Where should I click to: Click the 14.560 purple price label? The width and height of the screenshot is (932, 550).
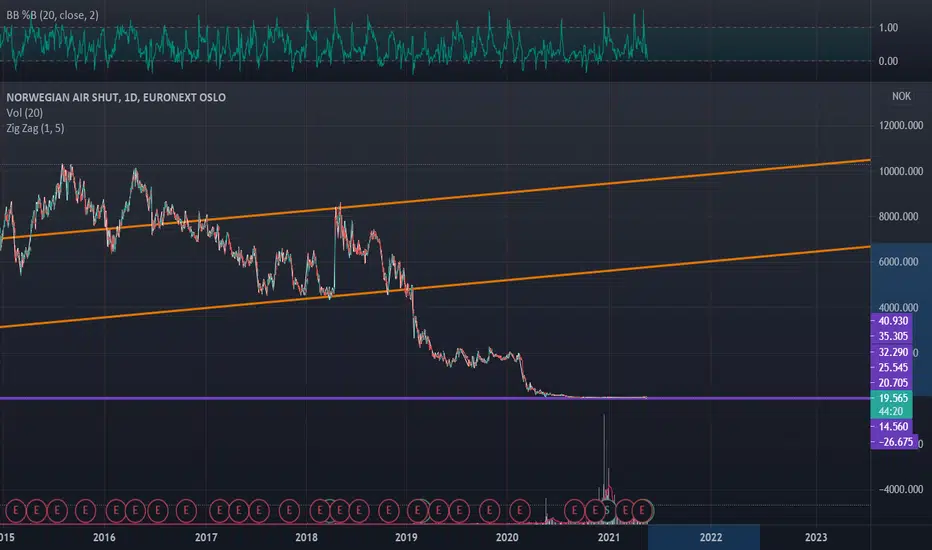[x=892, y=426]
